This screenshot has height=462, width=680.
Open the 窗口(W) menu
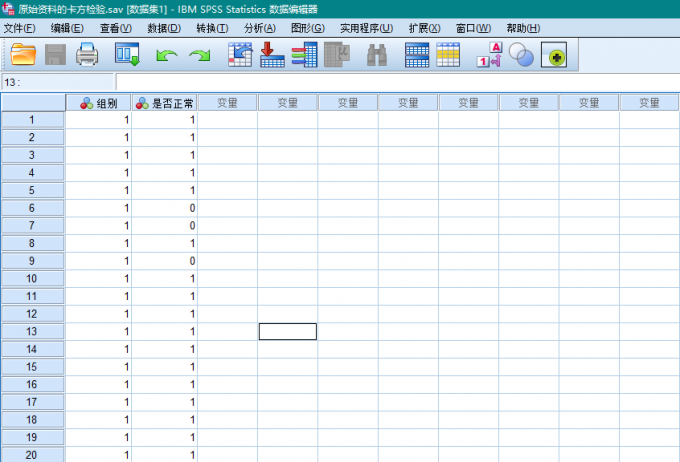pyautogui.click(x=473, y=28)
